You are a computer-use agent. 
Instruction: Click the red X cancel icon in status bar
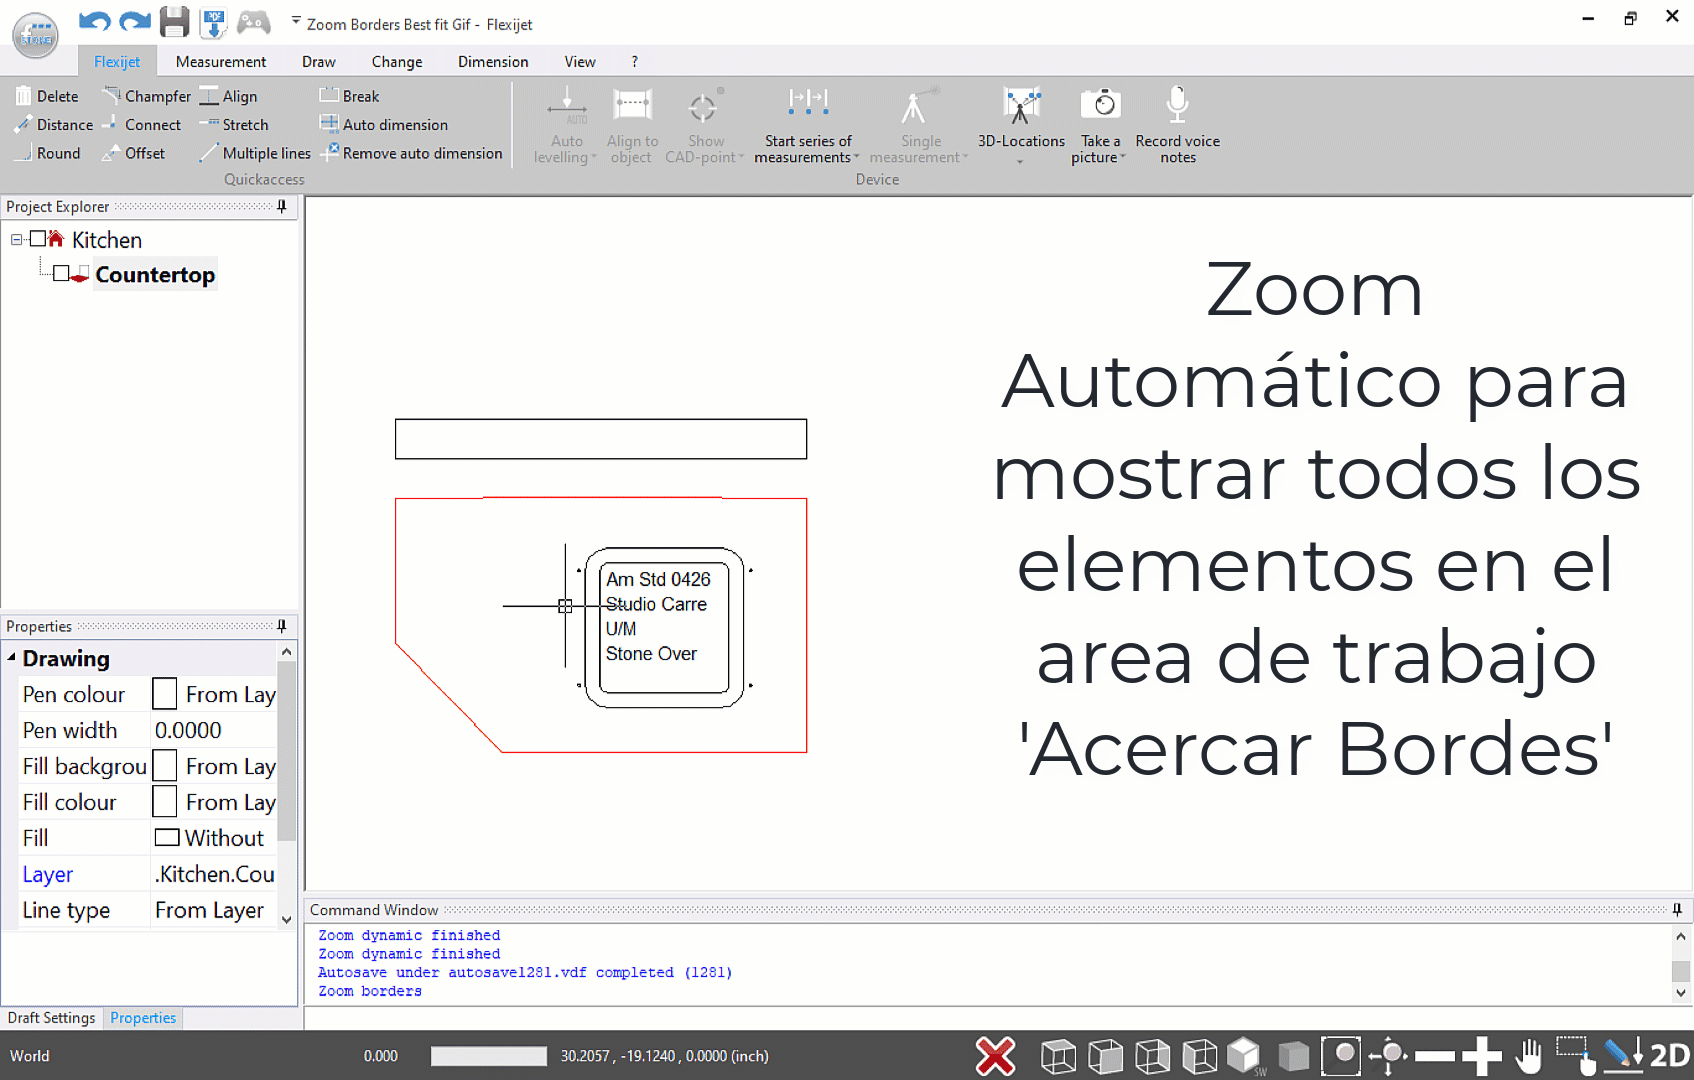(995, 1056)
